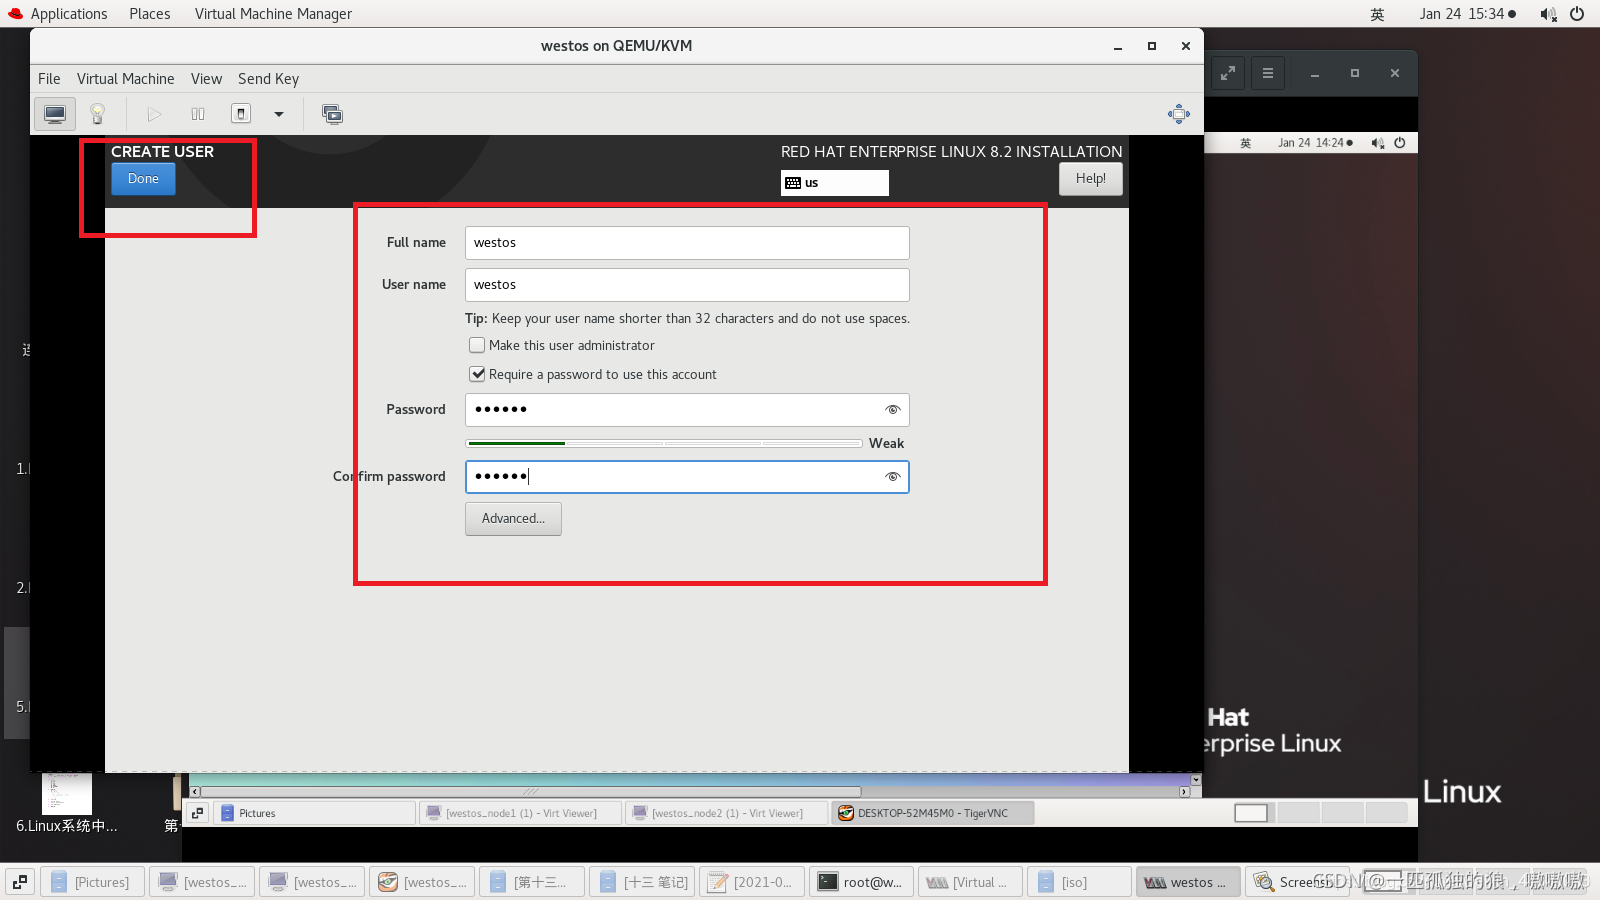The height and width of the screenshot is (900, 1600).
Task: Click Done to finish user creation
Action: click(x=143, y=179)
